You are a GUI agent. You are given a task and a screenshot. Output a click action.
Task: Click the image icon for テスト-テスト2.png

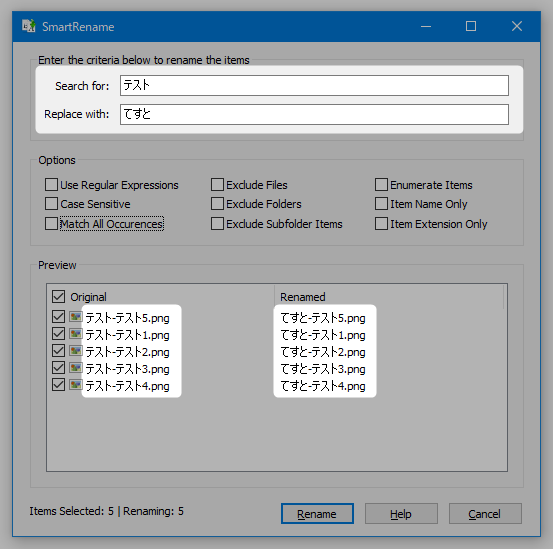(x=75, y=350)
